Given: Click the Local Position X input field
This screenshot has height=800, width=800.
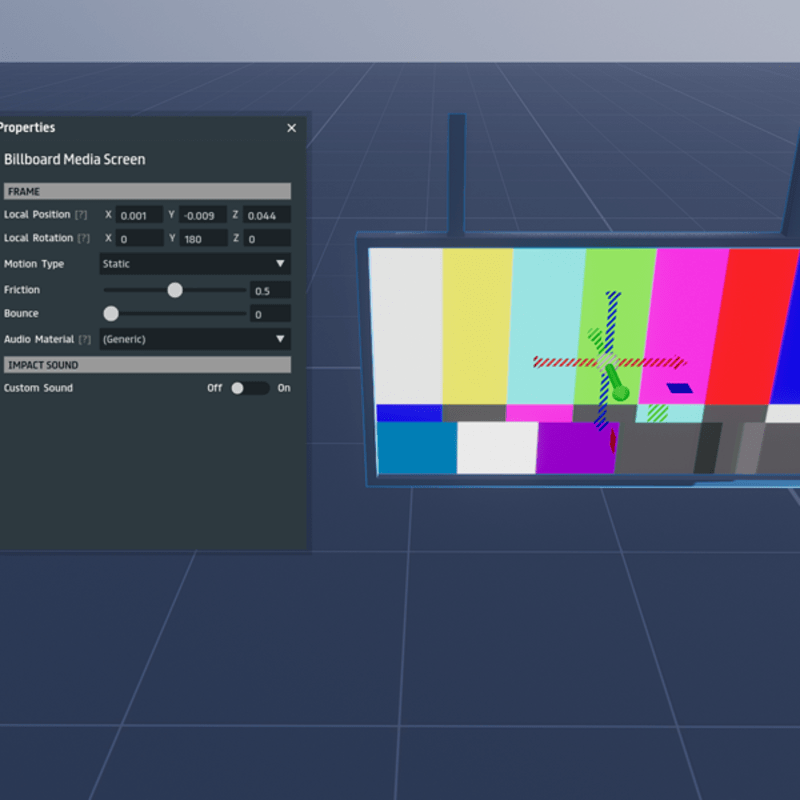Looking at the screenshot, I should (139, 215).
